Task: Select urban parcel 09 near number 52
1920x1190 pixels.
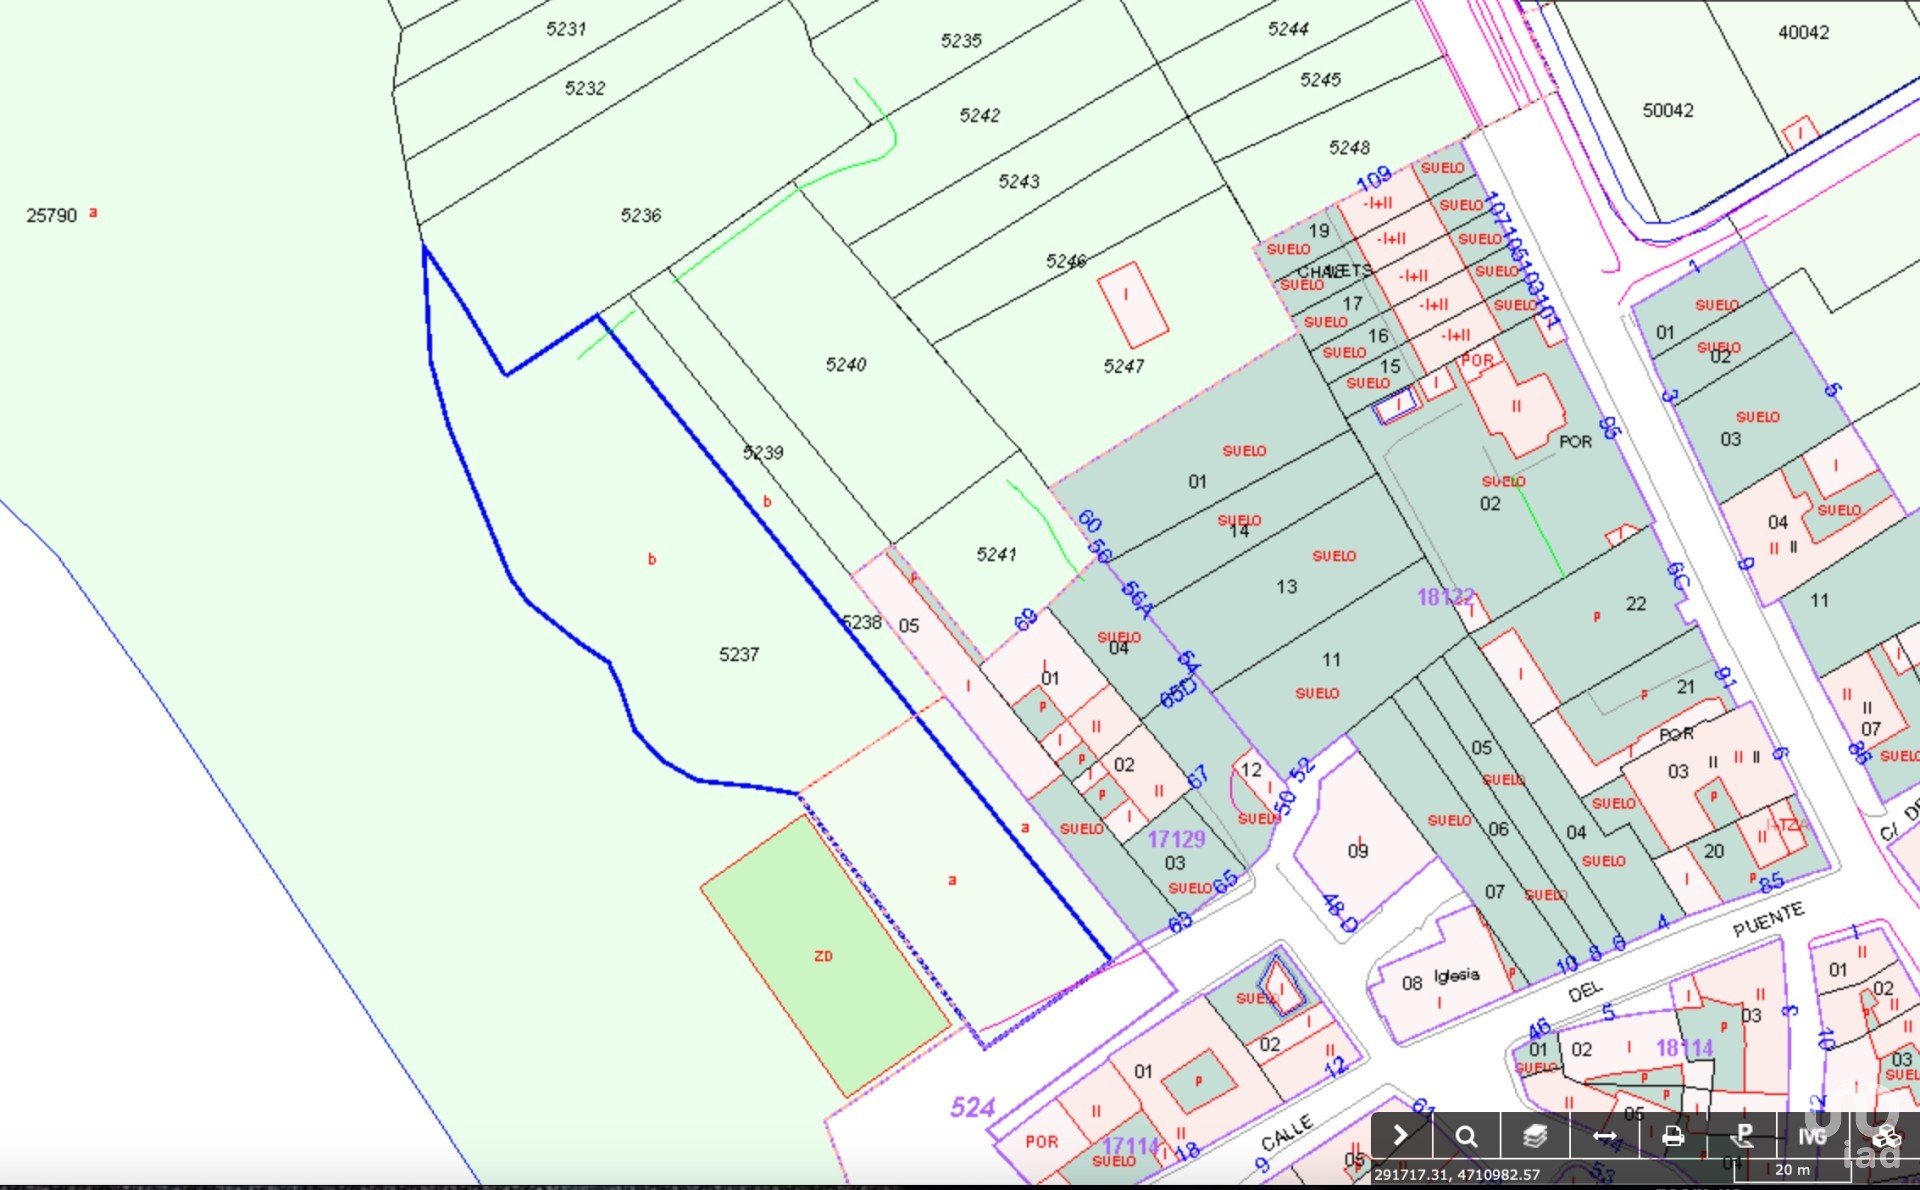Action: coord(1357,850)
